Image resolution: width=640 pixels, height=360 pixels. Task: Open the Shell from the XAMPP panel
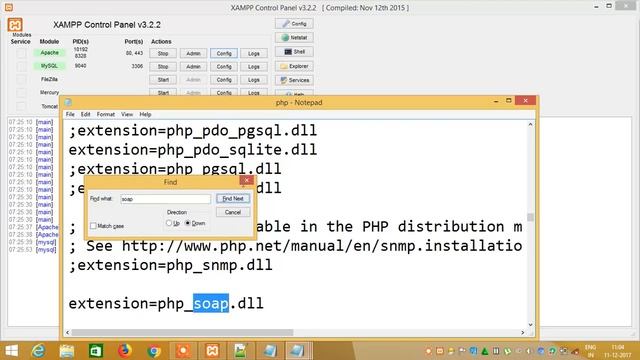[294, 52]
